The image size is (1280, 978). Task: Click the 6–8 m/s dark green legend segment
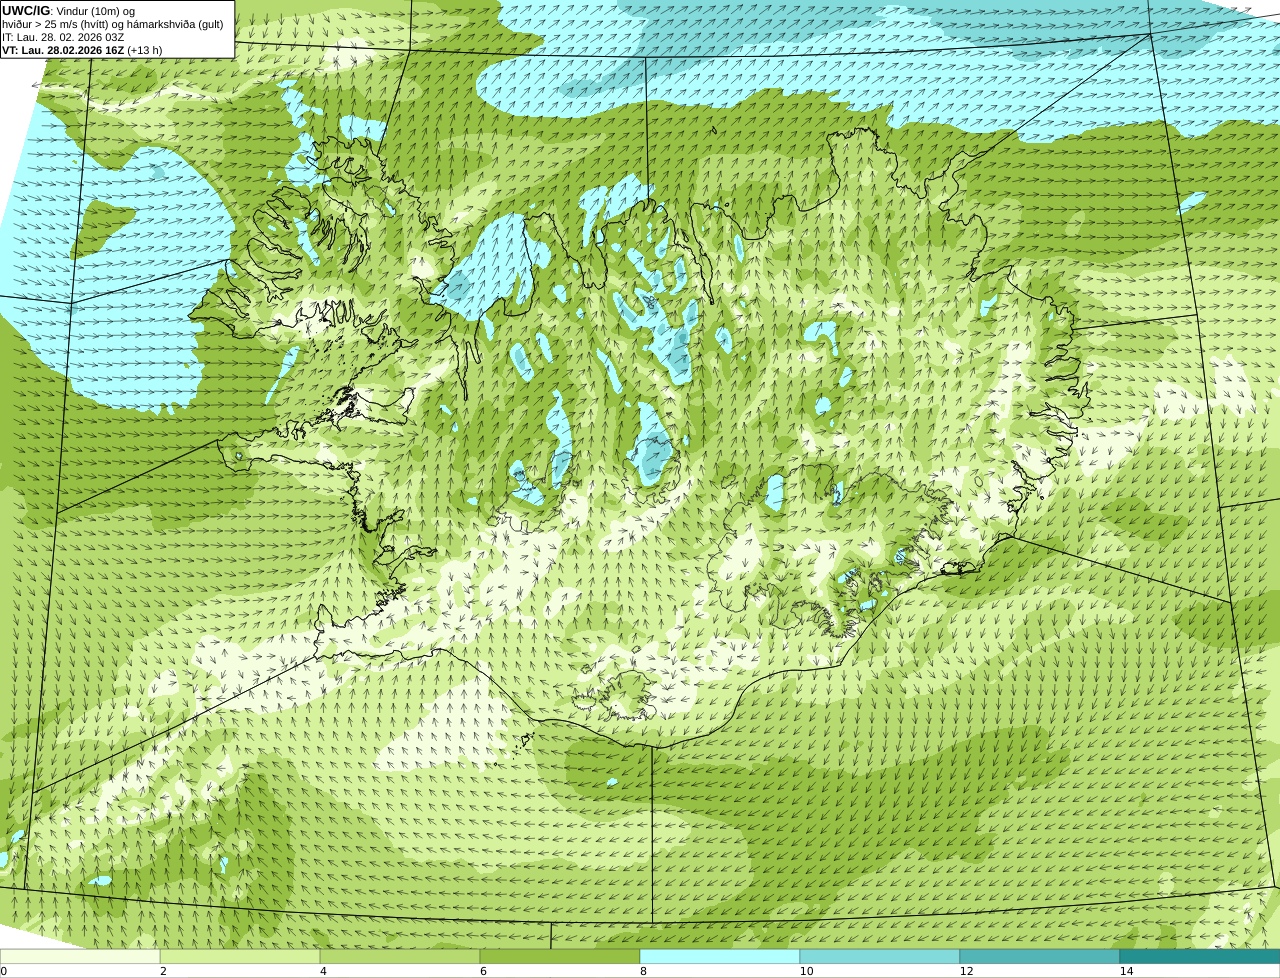click(560, 956)
